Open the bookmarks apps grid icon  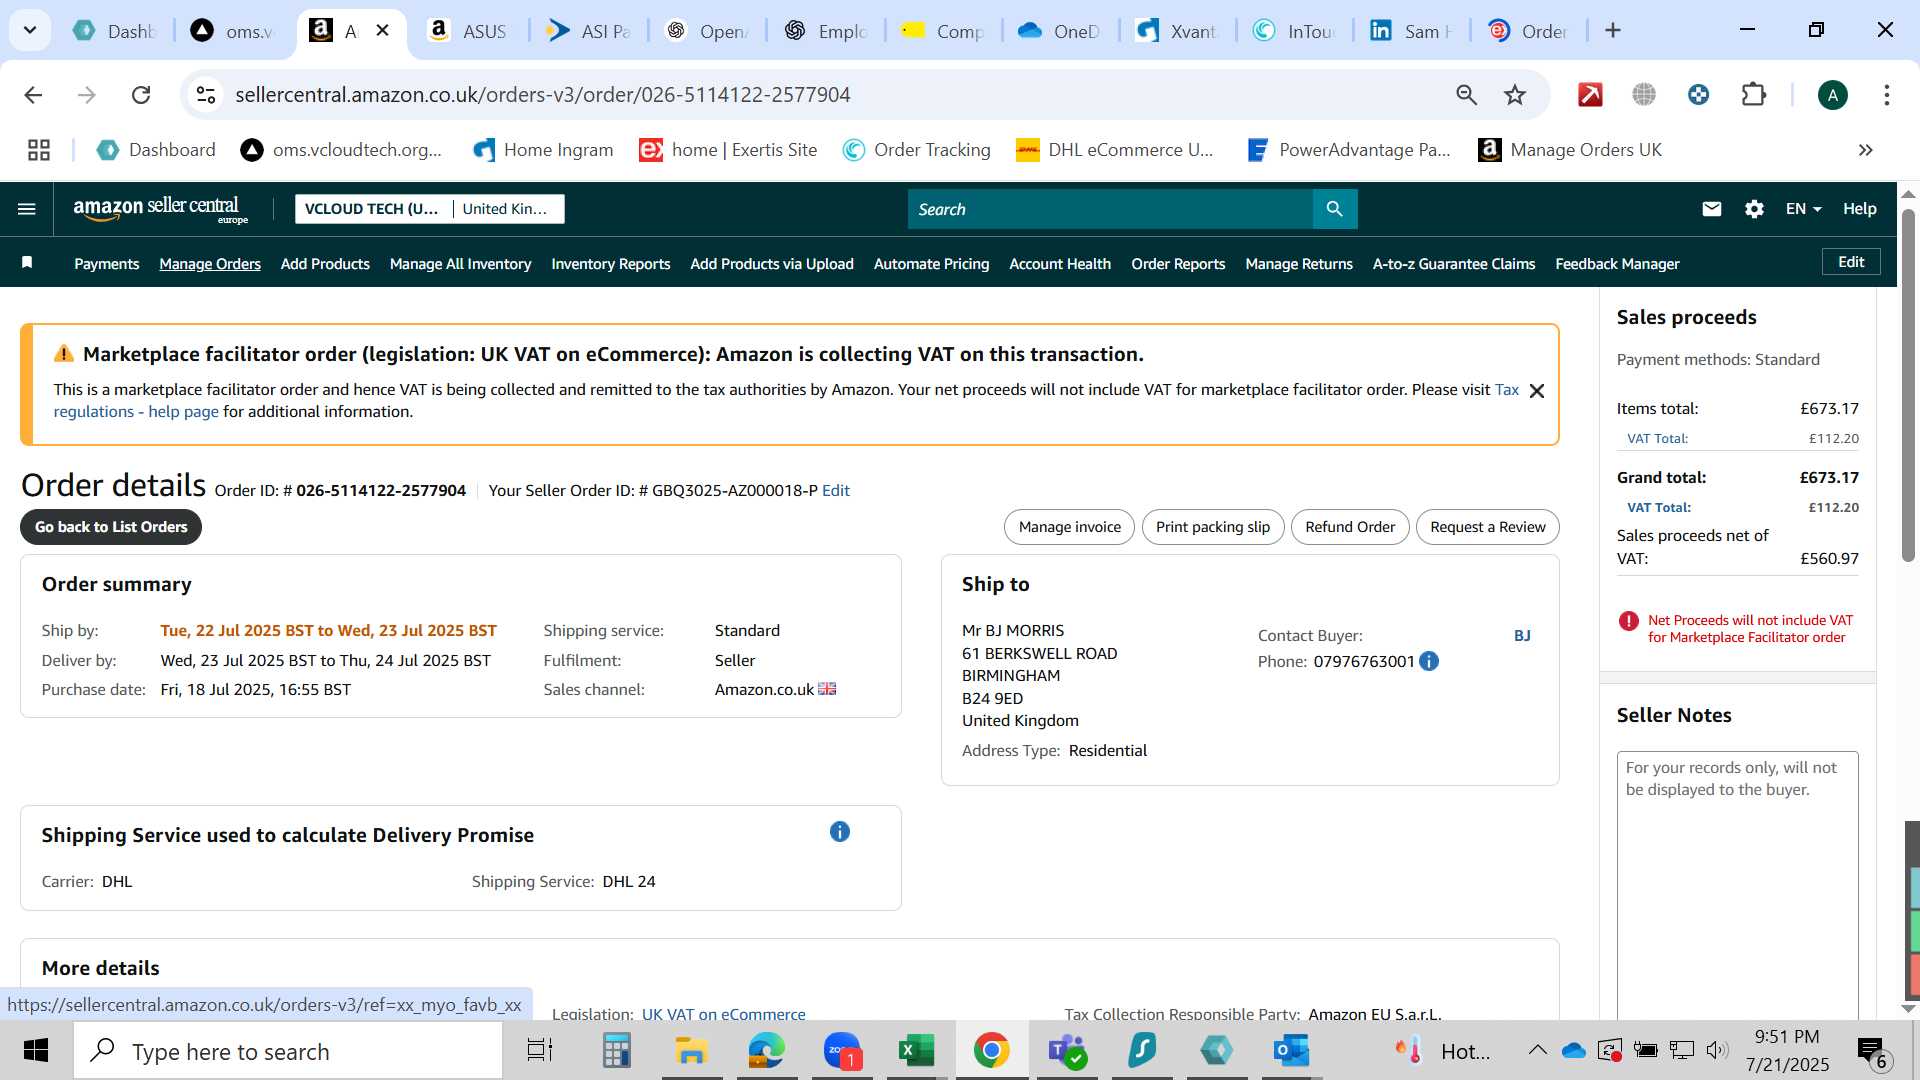(39, 150)
